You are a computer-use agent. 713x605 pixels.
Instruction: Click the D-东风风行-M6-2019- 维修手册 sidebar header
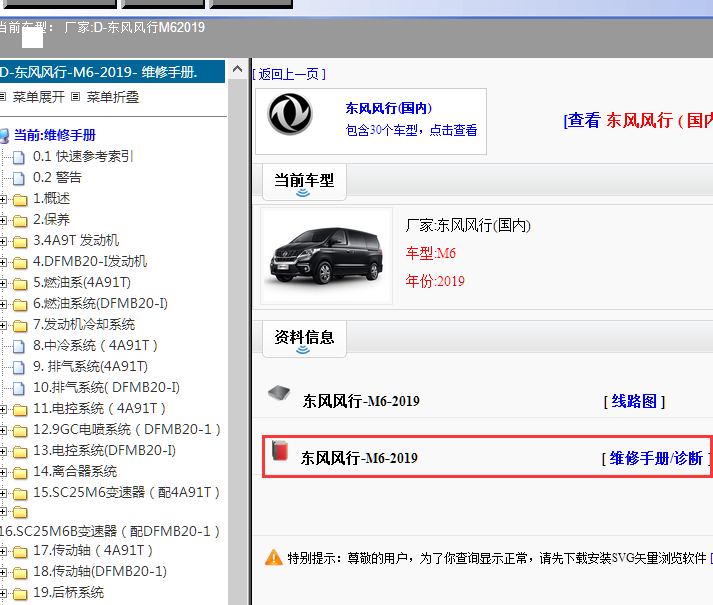pyautogui.click(x=112, y=72)
